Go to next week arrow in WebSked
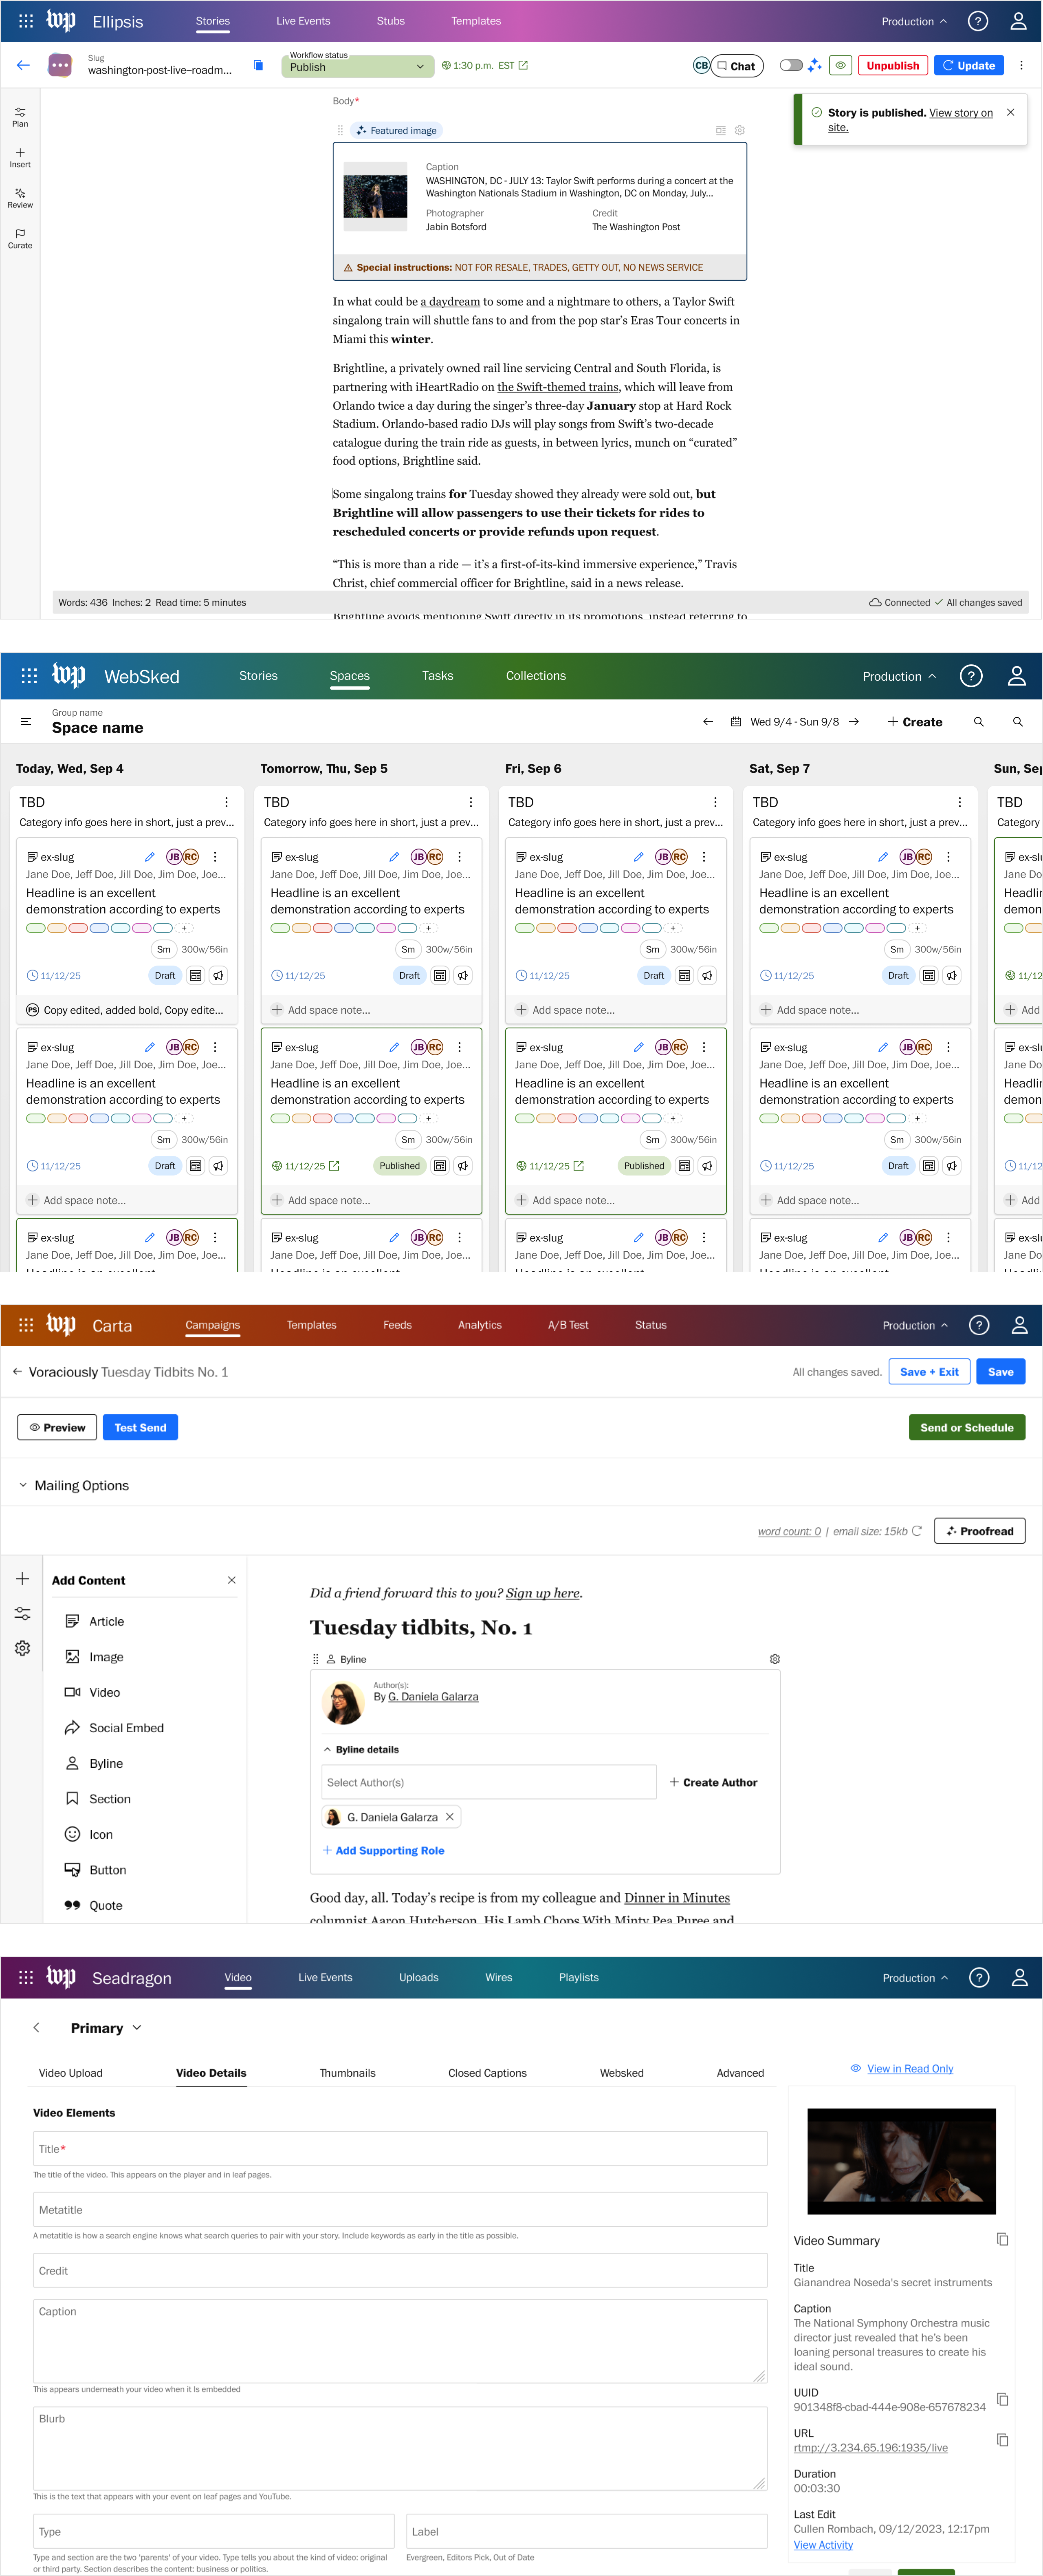This screenshot has height=2576, width=1043. [x=854, y=722]
